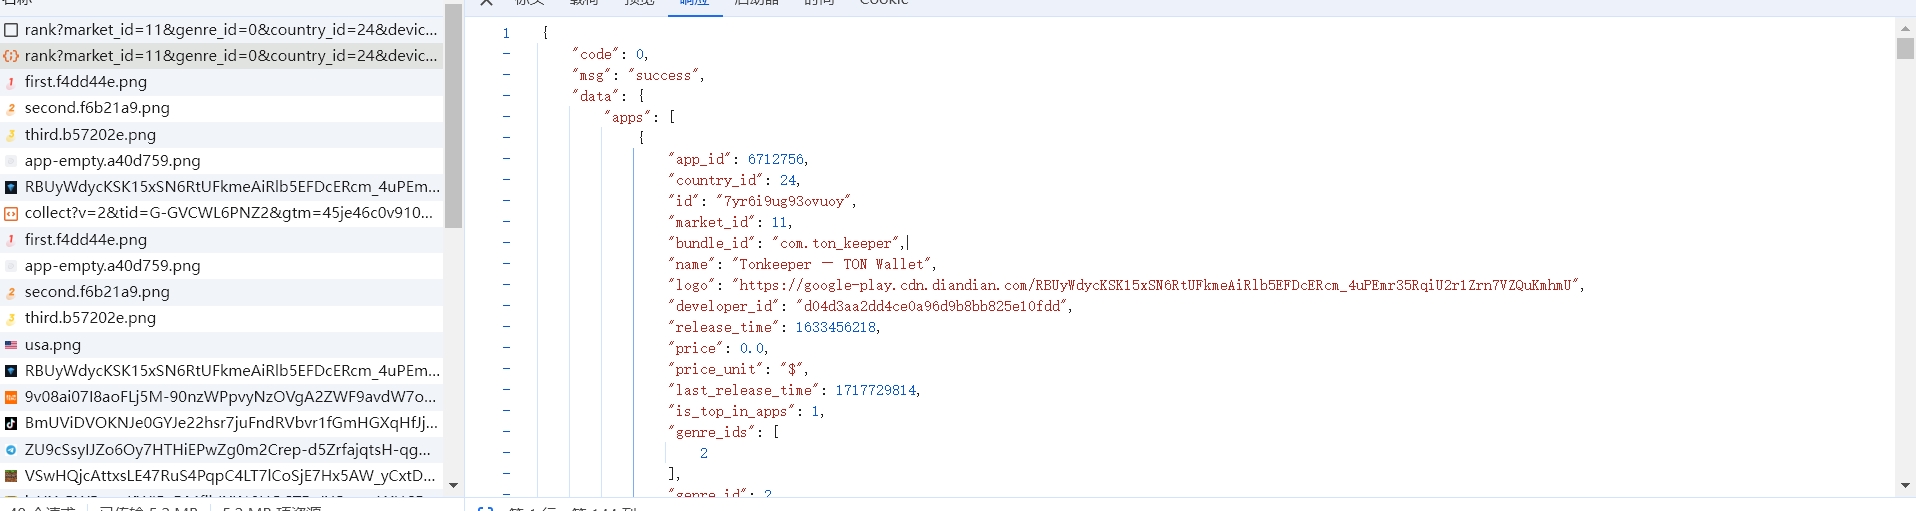Image resolution: width=1916 pixels, height=511 pixels.
Task: Click the value 2 inside genre_ids array
Action: point(704,453)
